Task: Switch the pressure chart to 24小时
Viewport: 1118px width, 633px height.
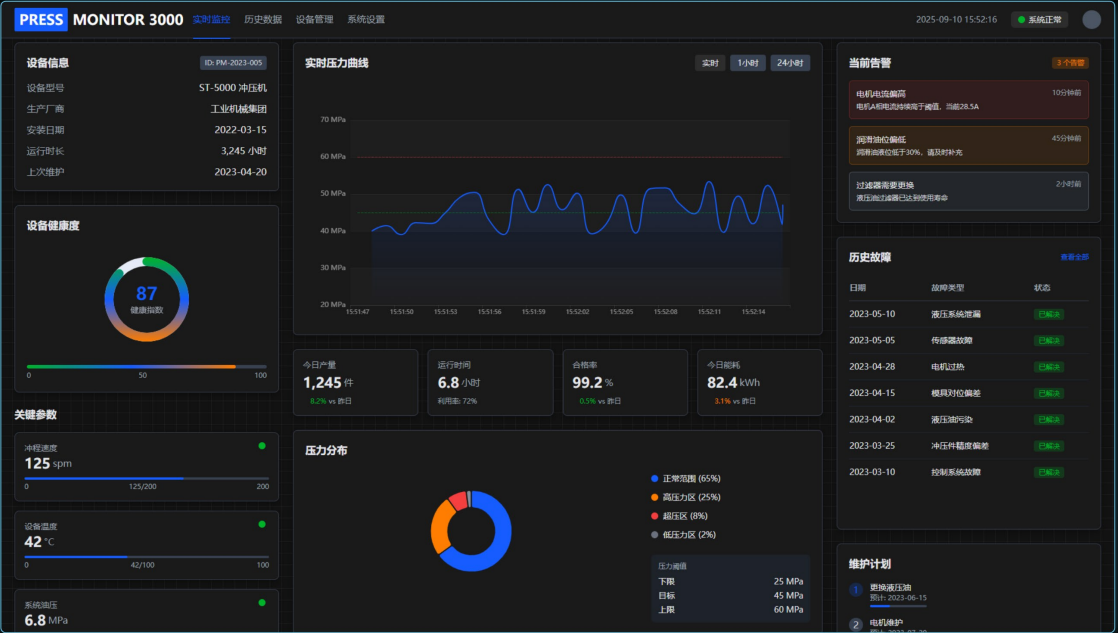Action: 789,63
